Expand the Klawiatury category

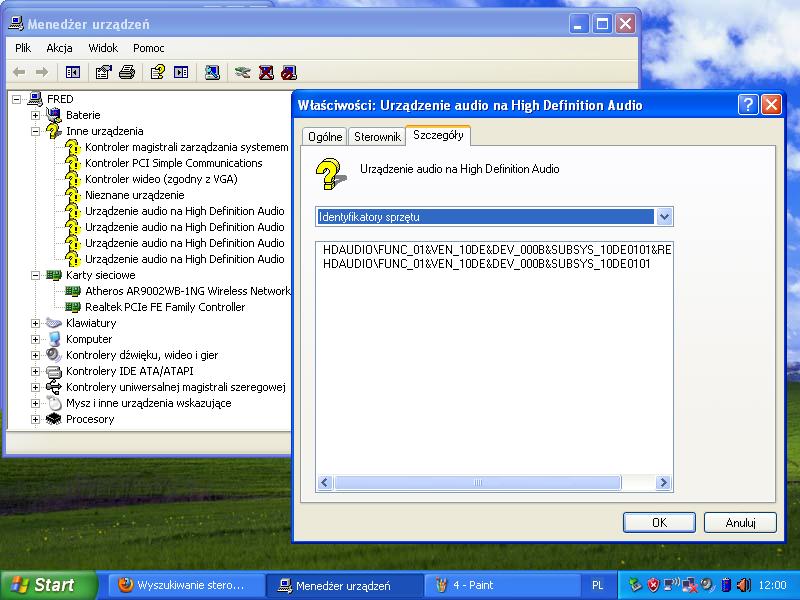tap(35, 323)
